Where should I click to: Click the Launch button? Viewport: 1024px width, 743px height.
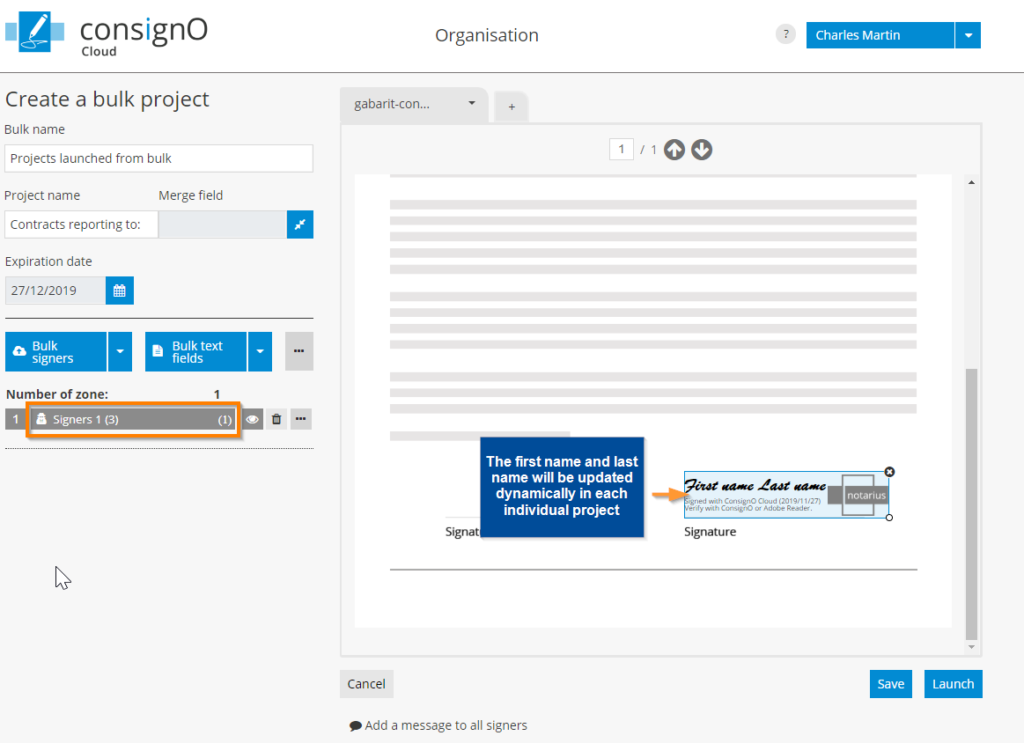(x=953, y=684)
